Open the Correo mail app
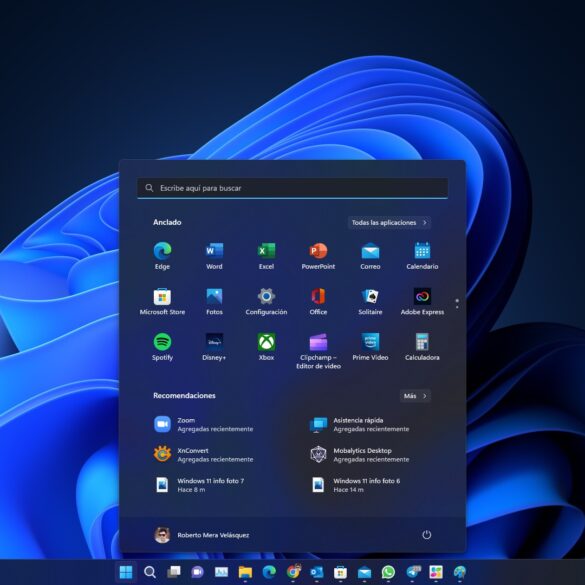 click(x=370, y=256)
